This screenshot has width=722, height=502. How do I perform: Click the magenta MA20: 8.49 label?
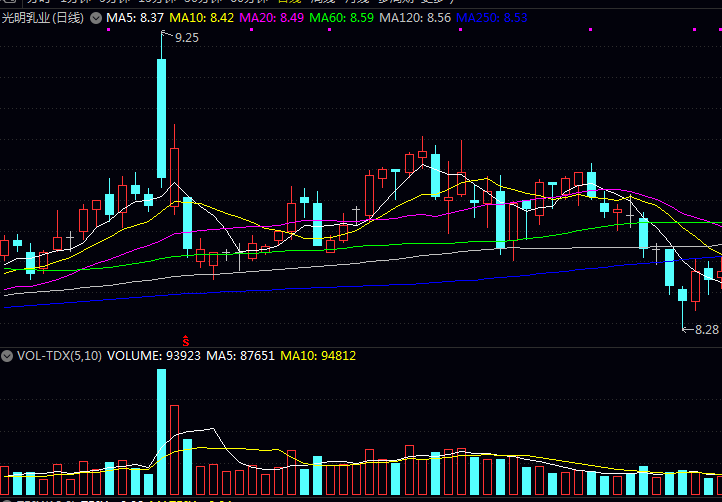coord(272,18)
